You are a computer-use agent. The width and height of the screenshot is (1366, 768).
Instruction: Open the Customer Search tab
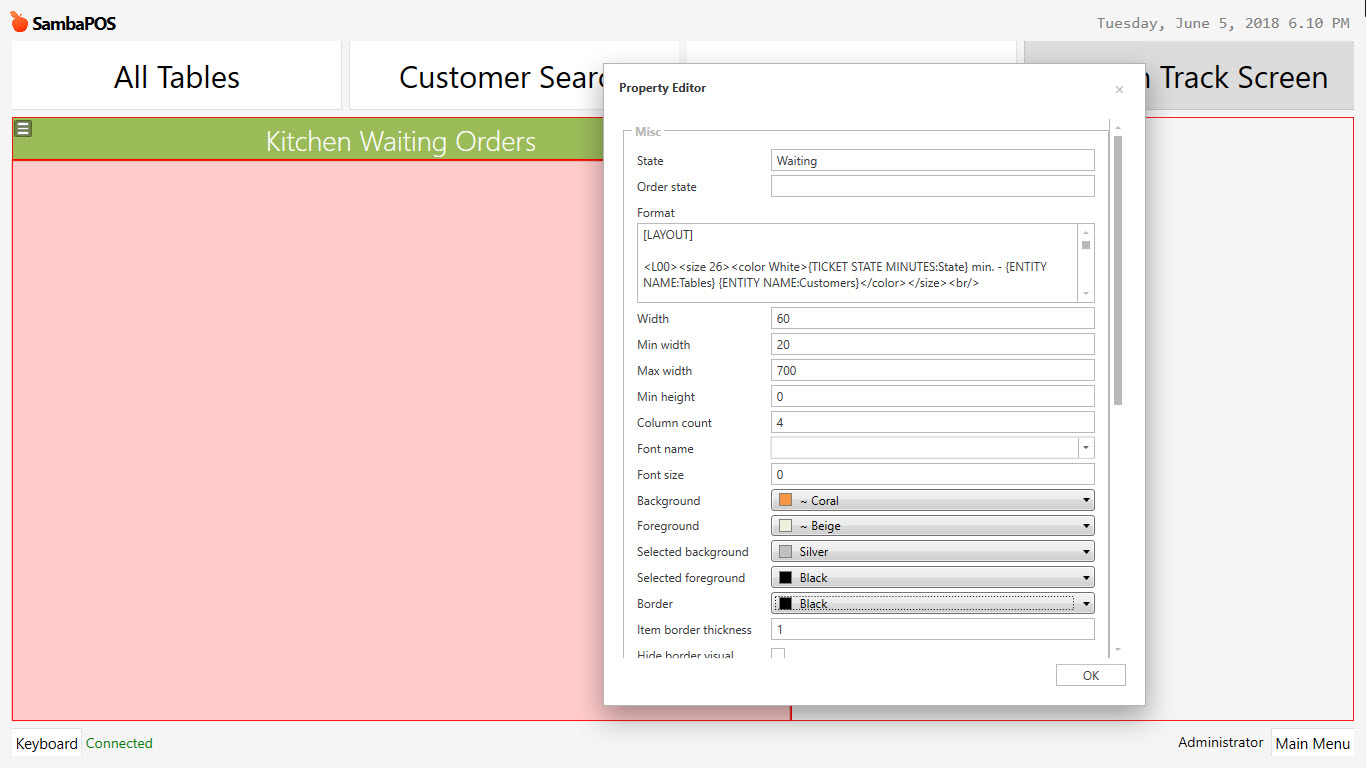pyautogui.click(x=480, y=75)
